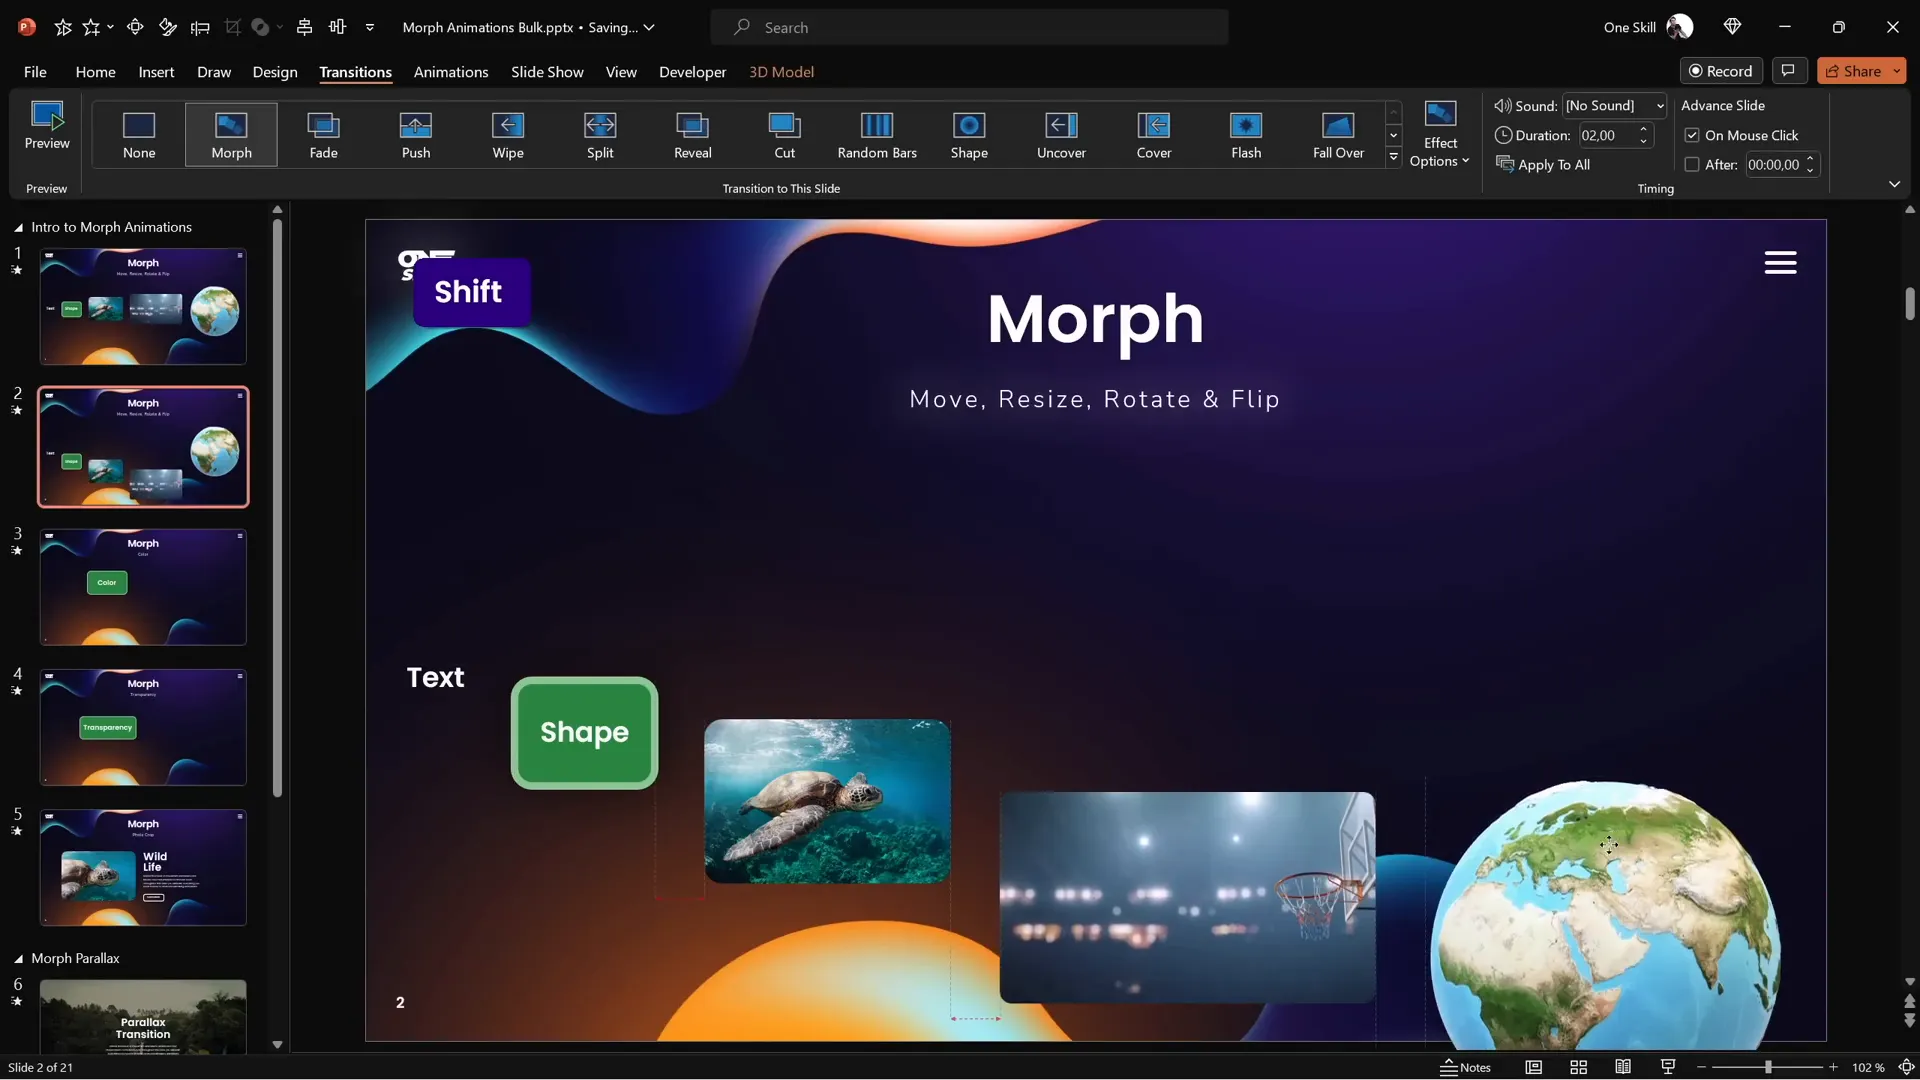This screenshot has height=1080, width=1920.
Task: Open the Slide Show tab
Action: point(547,72)
